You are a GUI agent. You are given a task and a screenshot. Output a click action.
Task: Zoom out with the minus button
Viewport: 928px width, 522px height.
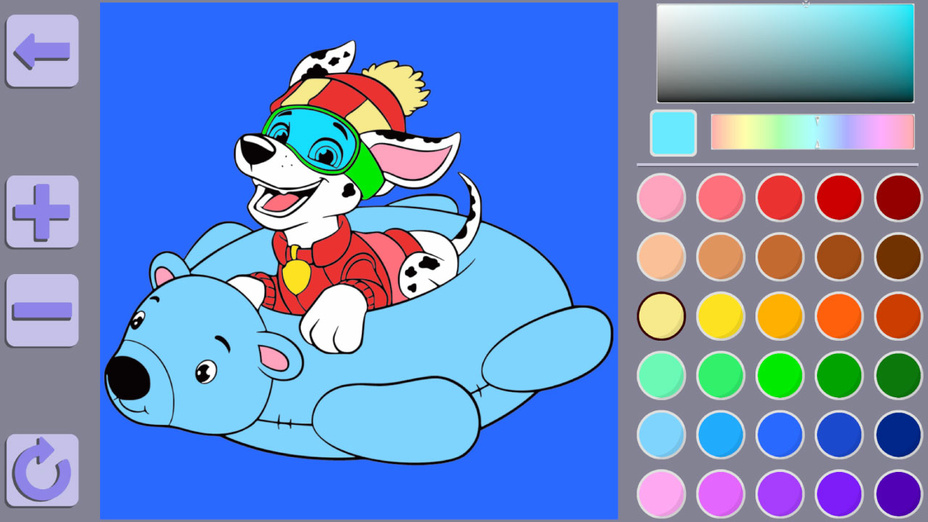pos(42,310)
